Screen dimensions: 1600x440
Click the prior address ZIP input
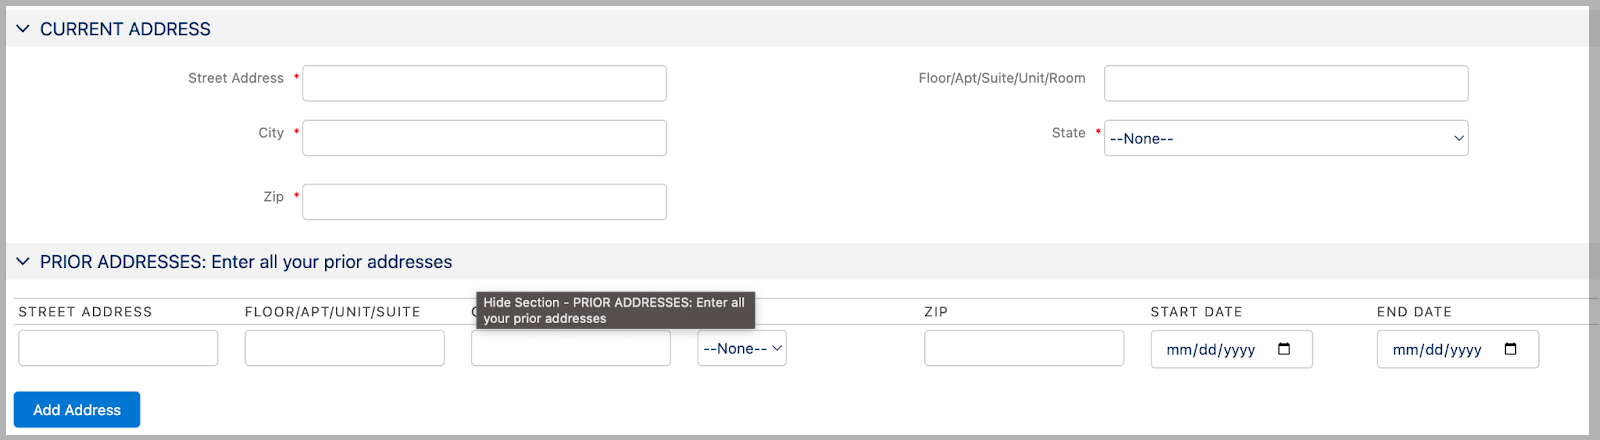(1023, 348)
